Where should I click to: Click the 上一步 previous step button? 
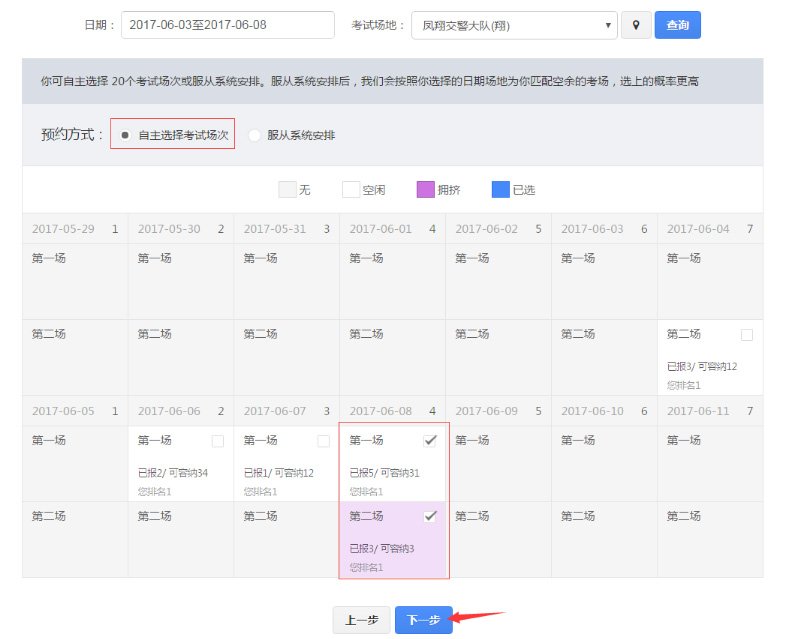point(361,620)
